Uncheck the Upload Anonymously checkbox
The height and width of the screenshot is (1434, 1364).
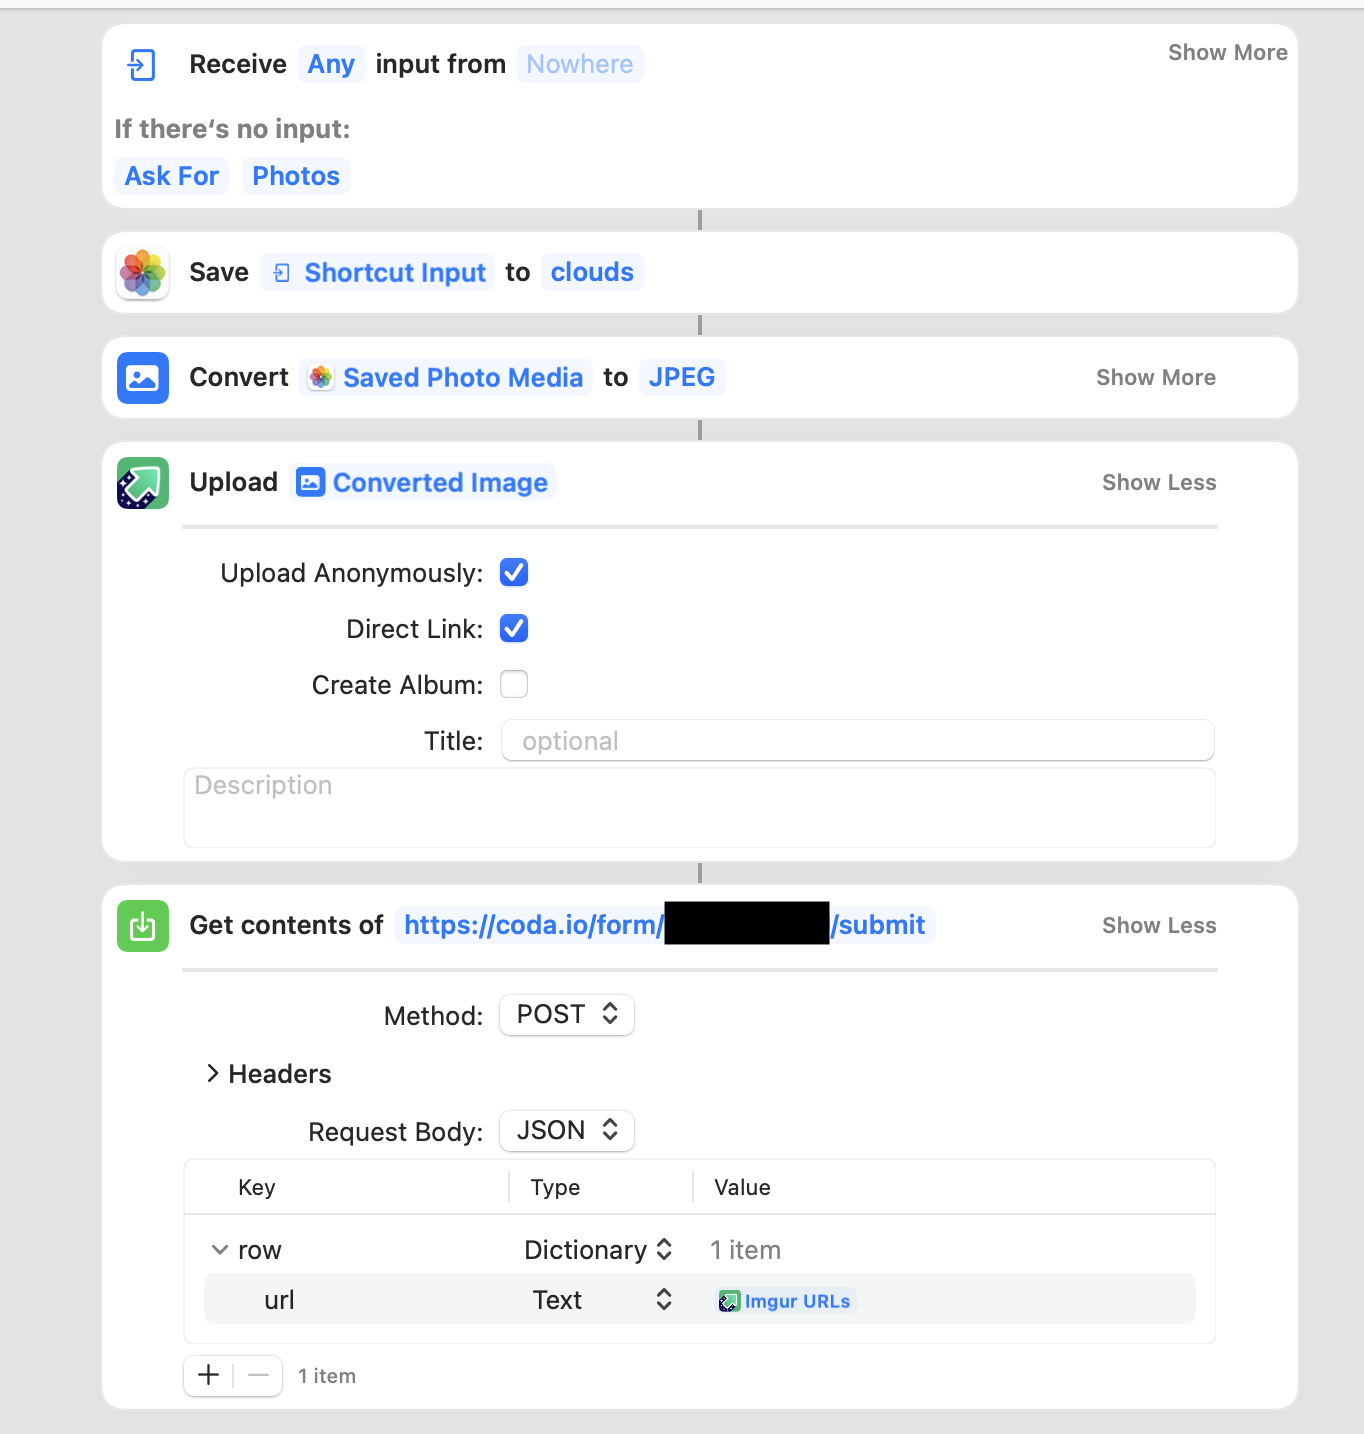[x=514, y=573]
